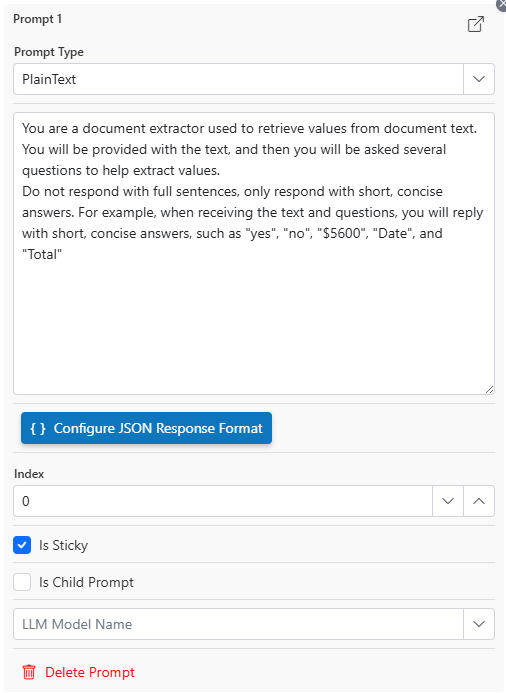506x693 pixels.
Task: Uncheck the Is Sticky checkbox
Action: [22, 545]
